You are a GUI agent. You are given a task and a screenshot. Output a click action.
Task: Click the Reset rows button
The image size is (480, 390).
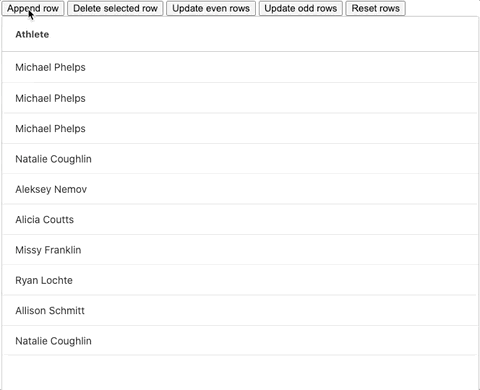pyautogui.click(x=375, y=8)
